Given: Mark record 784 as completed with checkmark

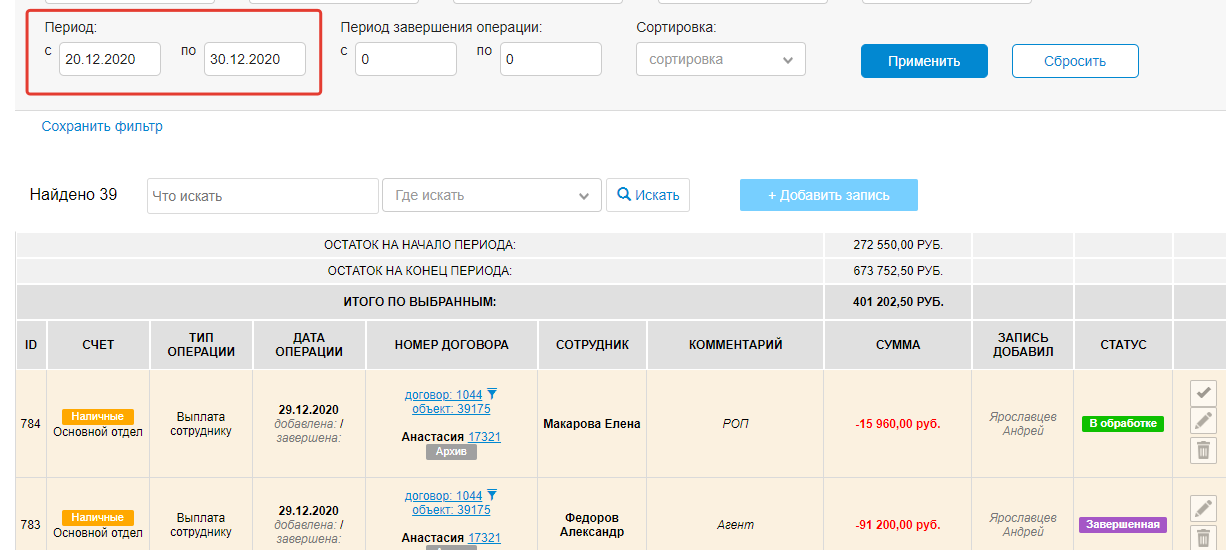Looking at the screenshot, I should [x=1203, y=393].
